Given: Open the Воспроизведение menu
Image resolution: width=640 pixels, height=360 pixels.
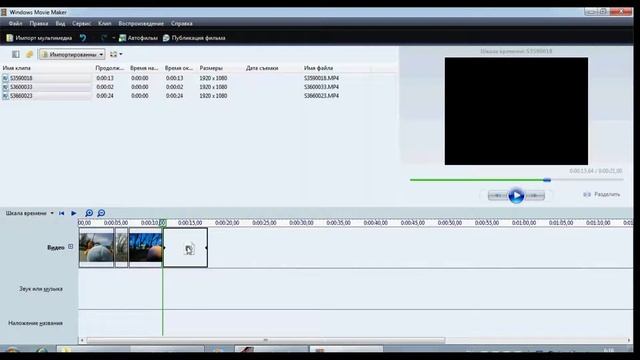Looking at the screenshot, I should 141,23.
